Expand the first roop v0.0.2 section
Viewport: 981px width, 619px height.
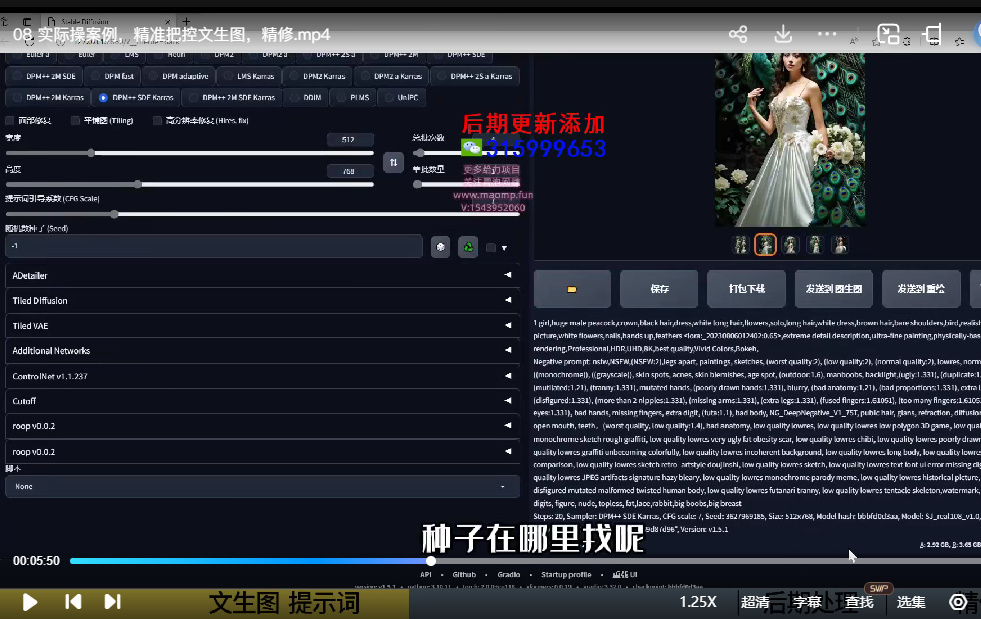point(262,426)
